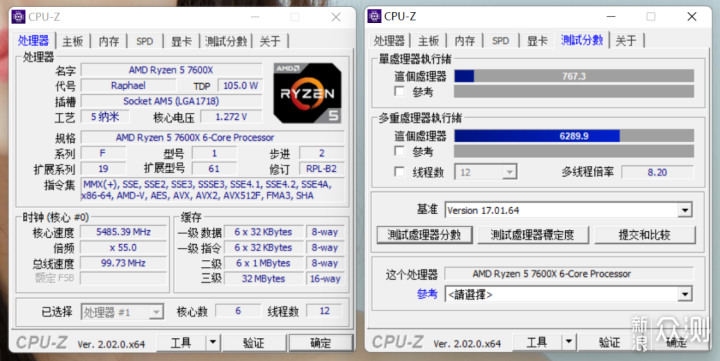Click the AMD Ryzen 5 logo image
The width and height of the screenshot is (720, 361).
coord(307,93)
